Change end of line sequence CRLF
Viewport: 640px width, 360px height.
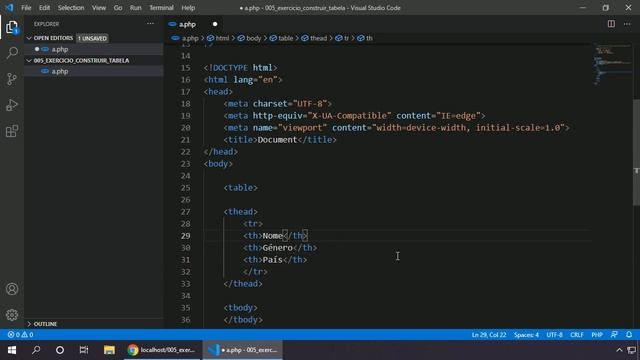click(x=577, y=335)
